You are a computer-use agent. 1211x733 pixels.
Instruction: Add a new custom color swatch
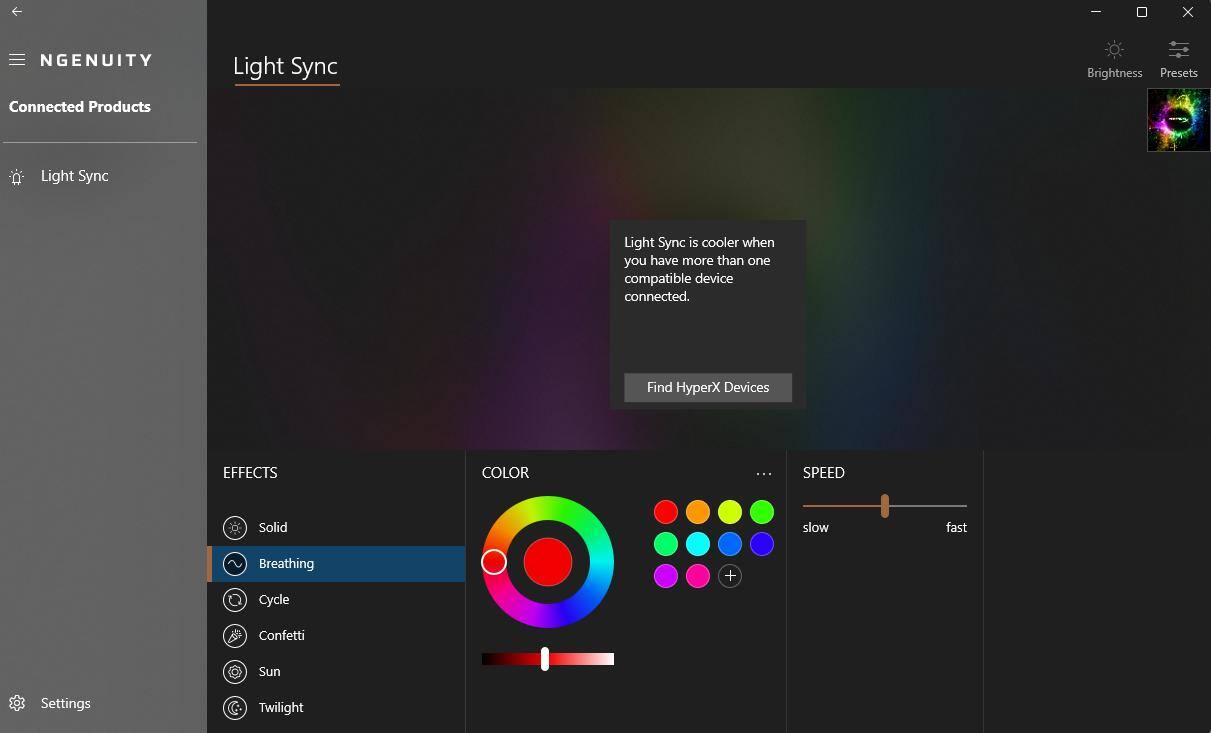tap(730, 576)
